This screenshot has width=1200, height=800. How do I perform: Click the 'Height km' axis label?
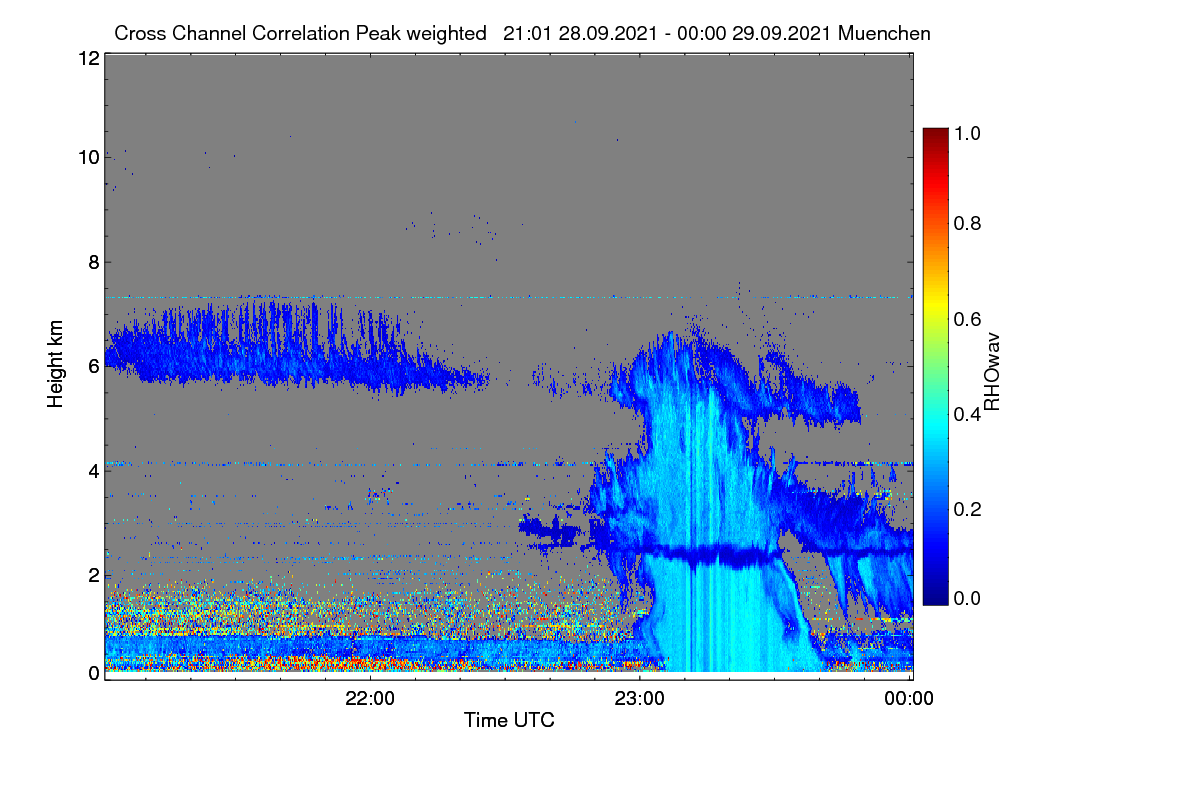55,364
